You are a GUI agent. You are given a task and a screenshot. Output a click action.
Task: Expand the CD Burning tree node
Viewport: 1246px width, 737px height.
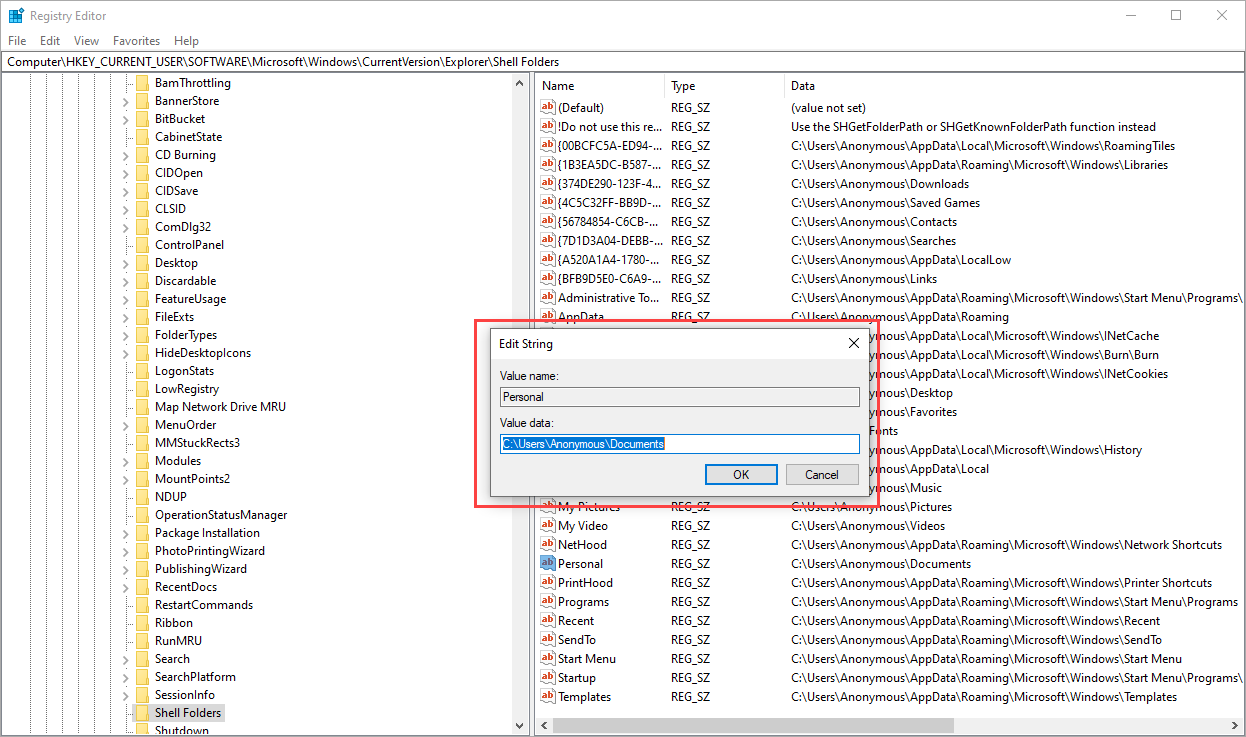tap(126, 155)
